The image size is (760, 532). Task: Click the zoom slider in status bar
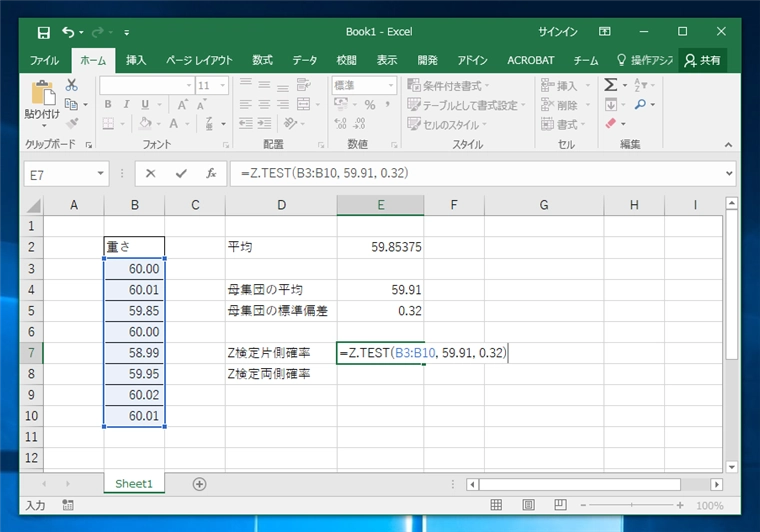point(632,505)
